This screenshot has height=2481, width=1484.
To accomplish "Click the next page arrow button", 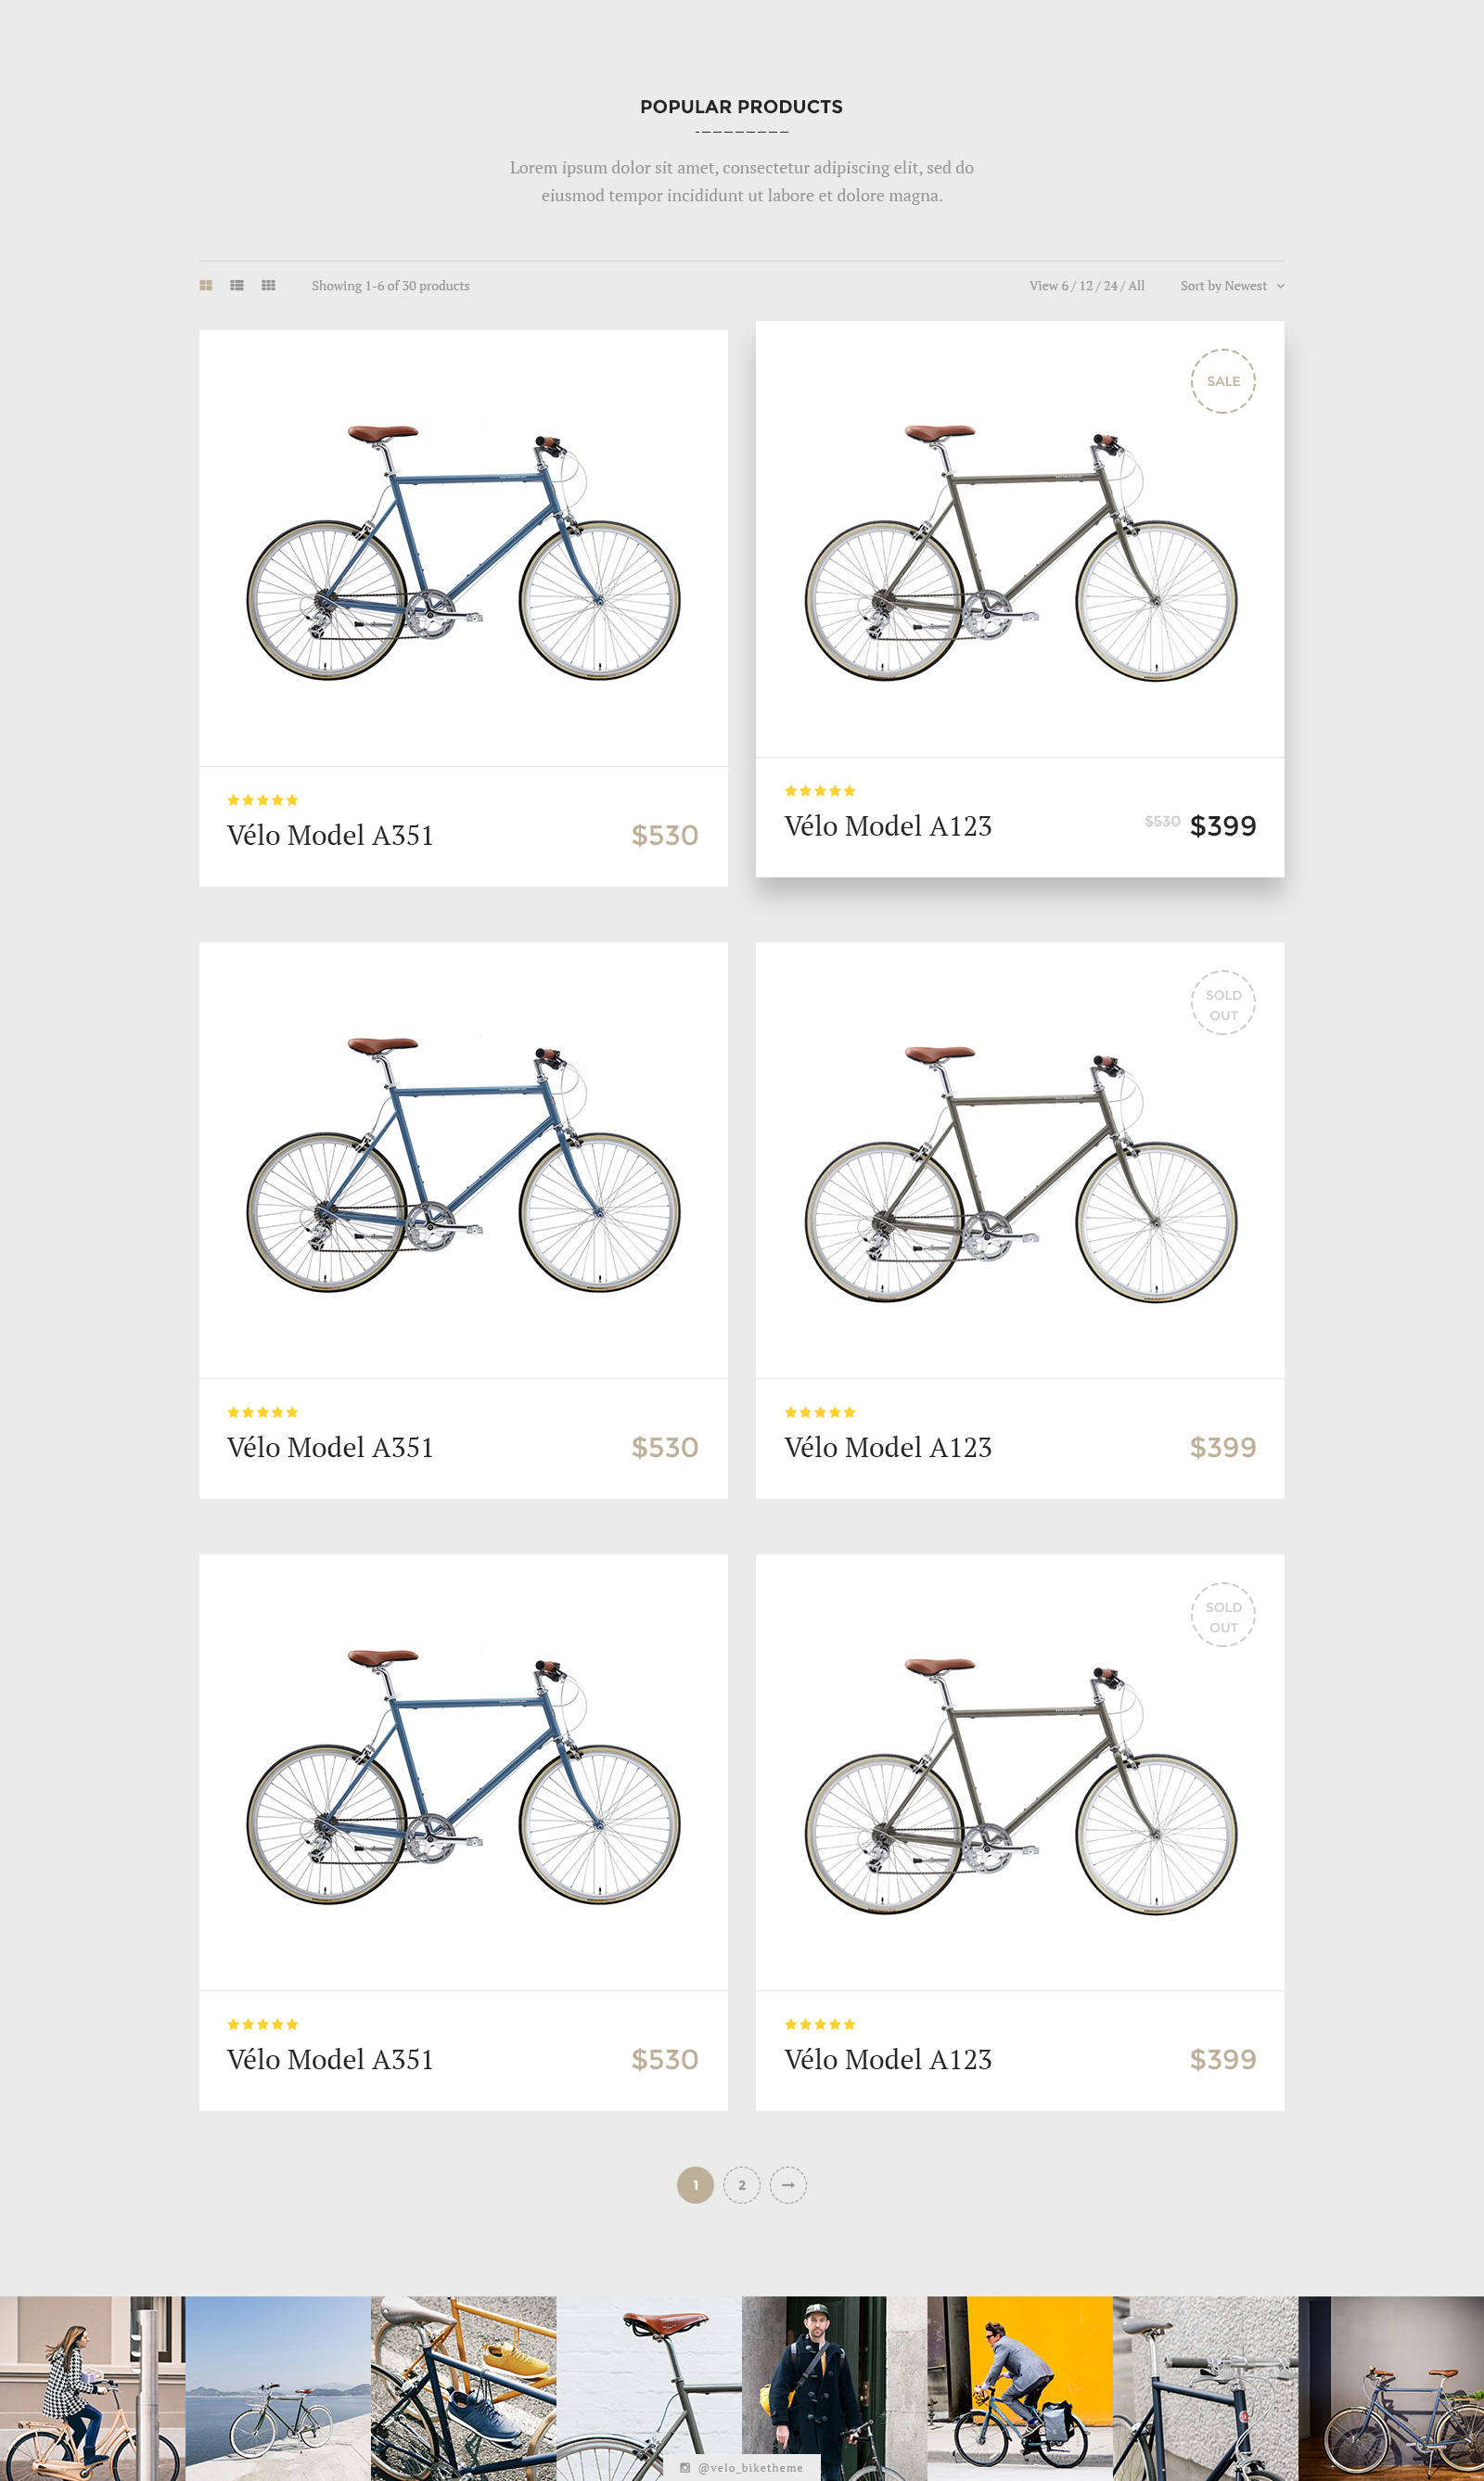I will point(788,2185).
